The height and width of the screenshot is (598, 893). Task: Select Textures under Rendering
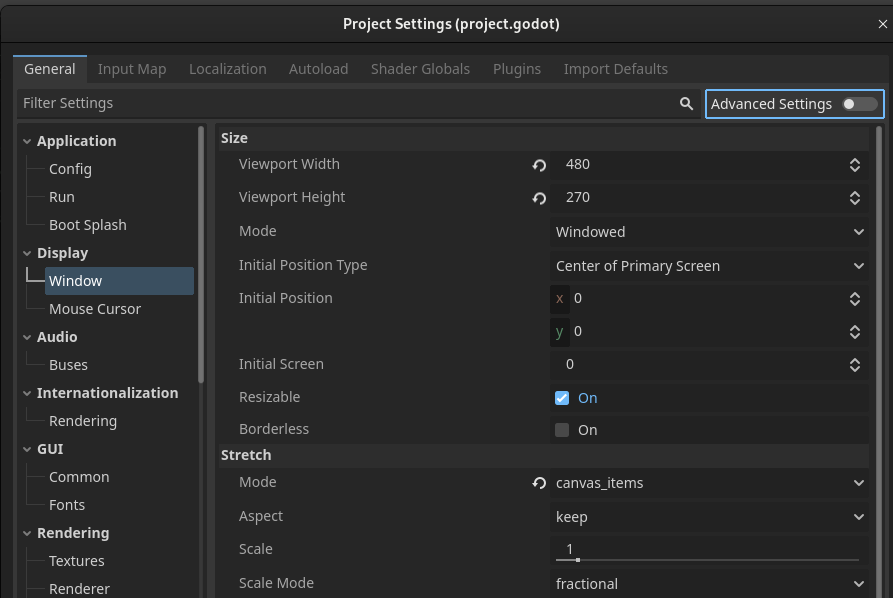tap(76, 561)
